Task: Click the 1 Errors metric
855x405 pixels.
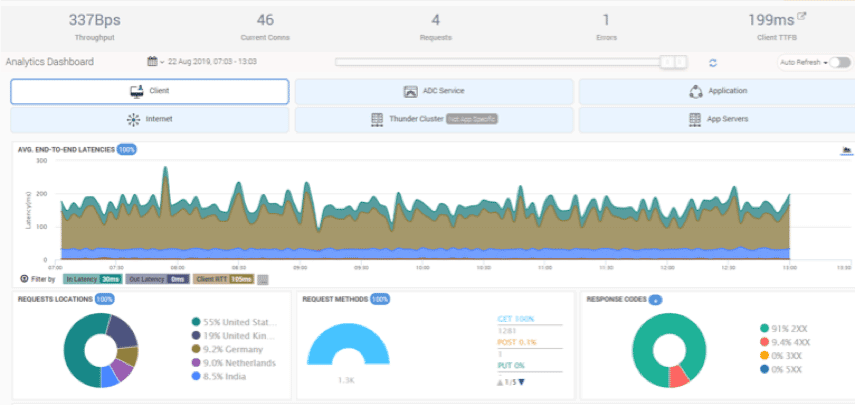Action: (606, 27)
